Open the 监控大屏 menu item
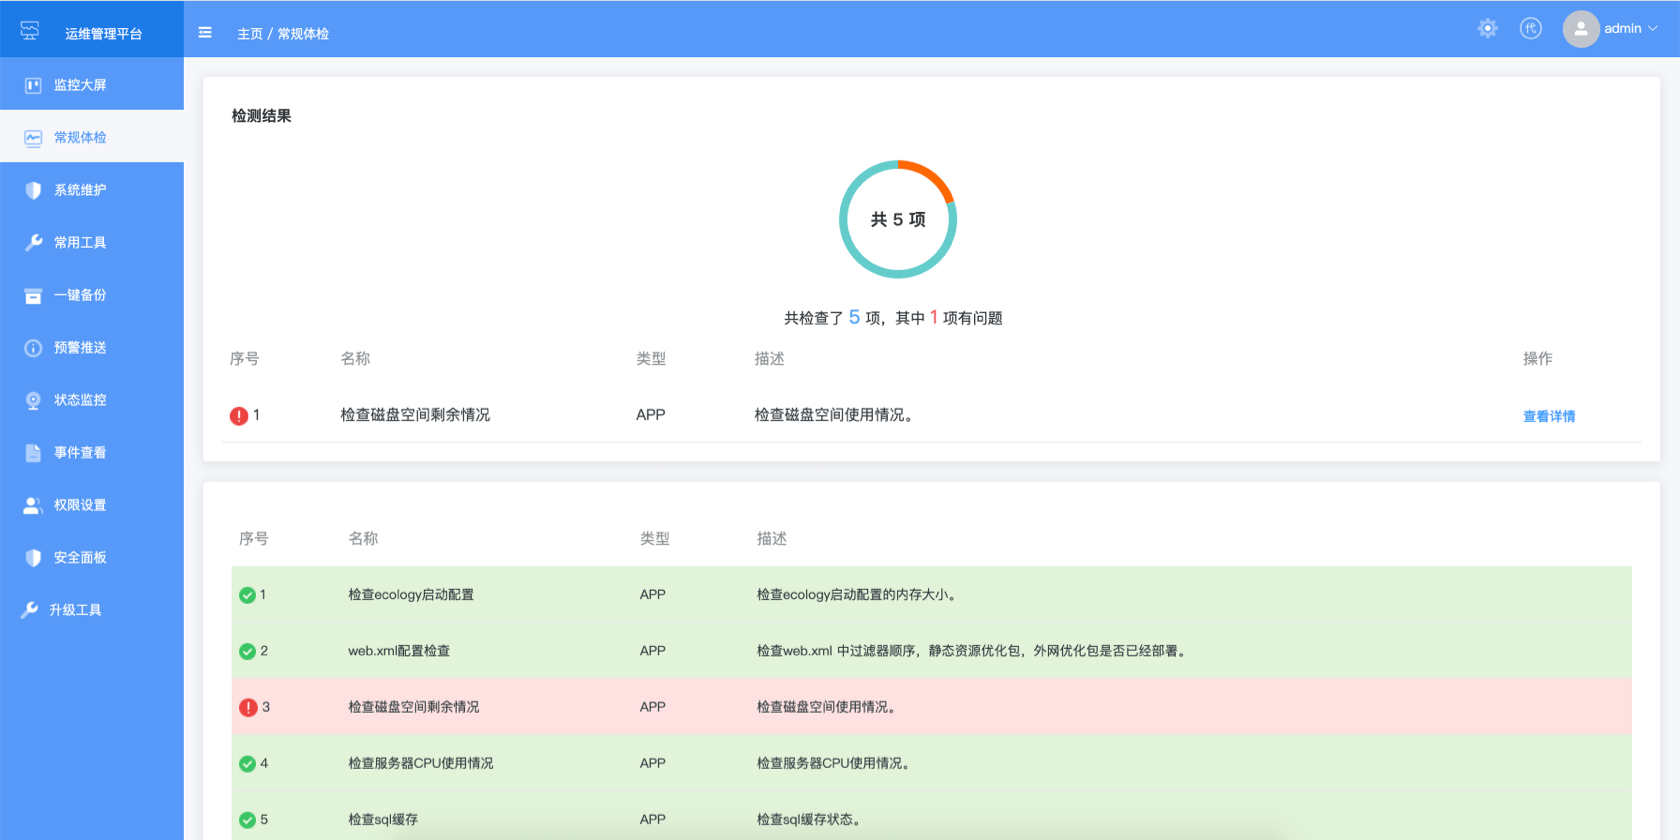1680x840 pixels. (92, 85)
